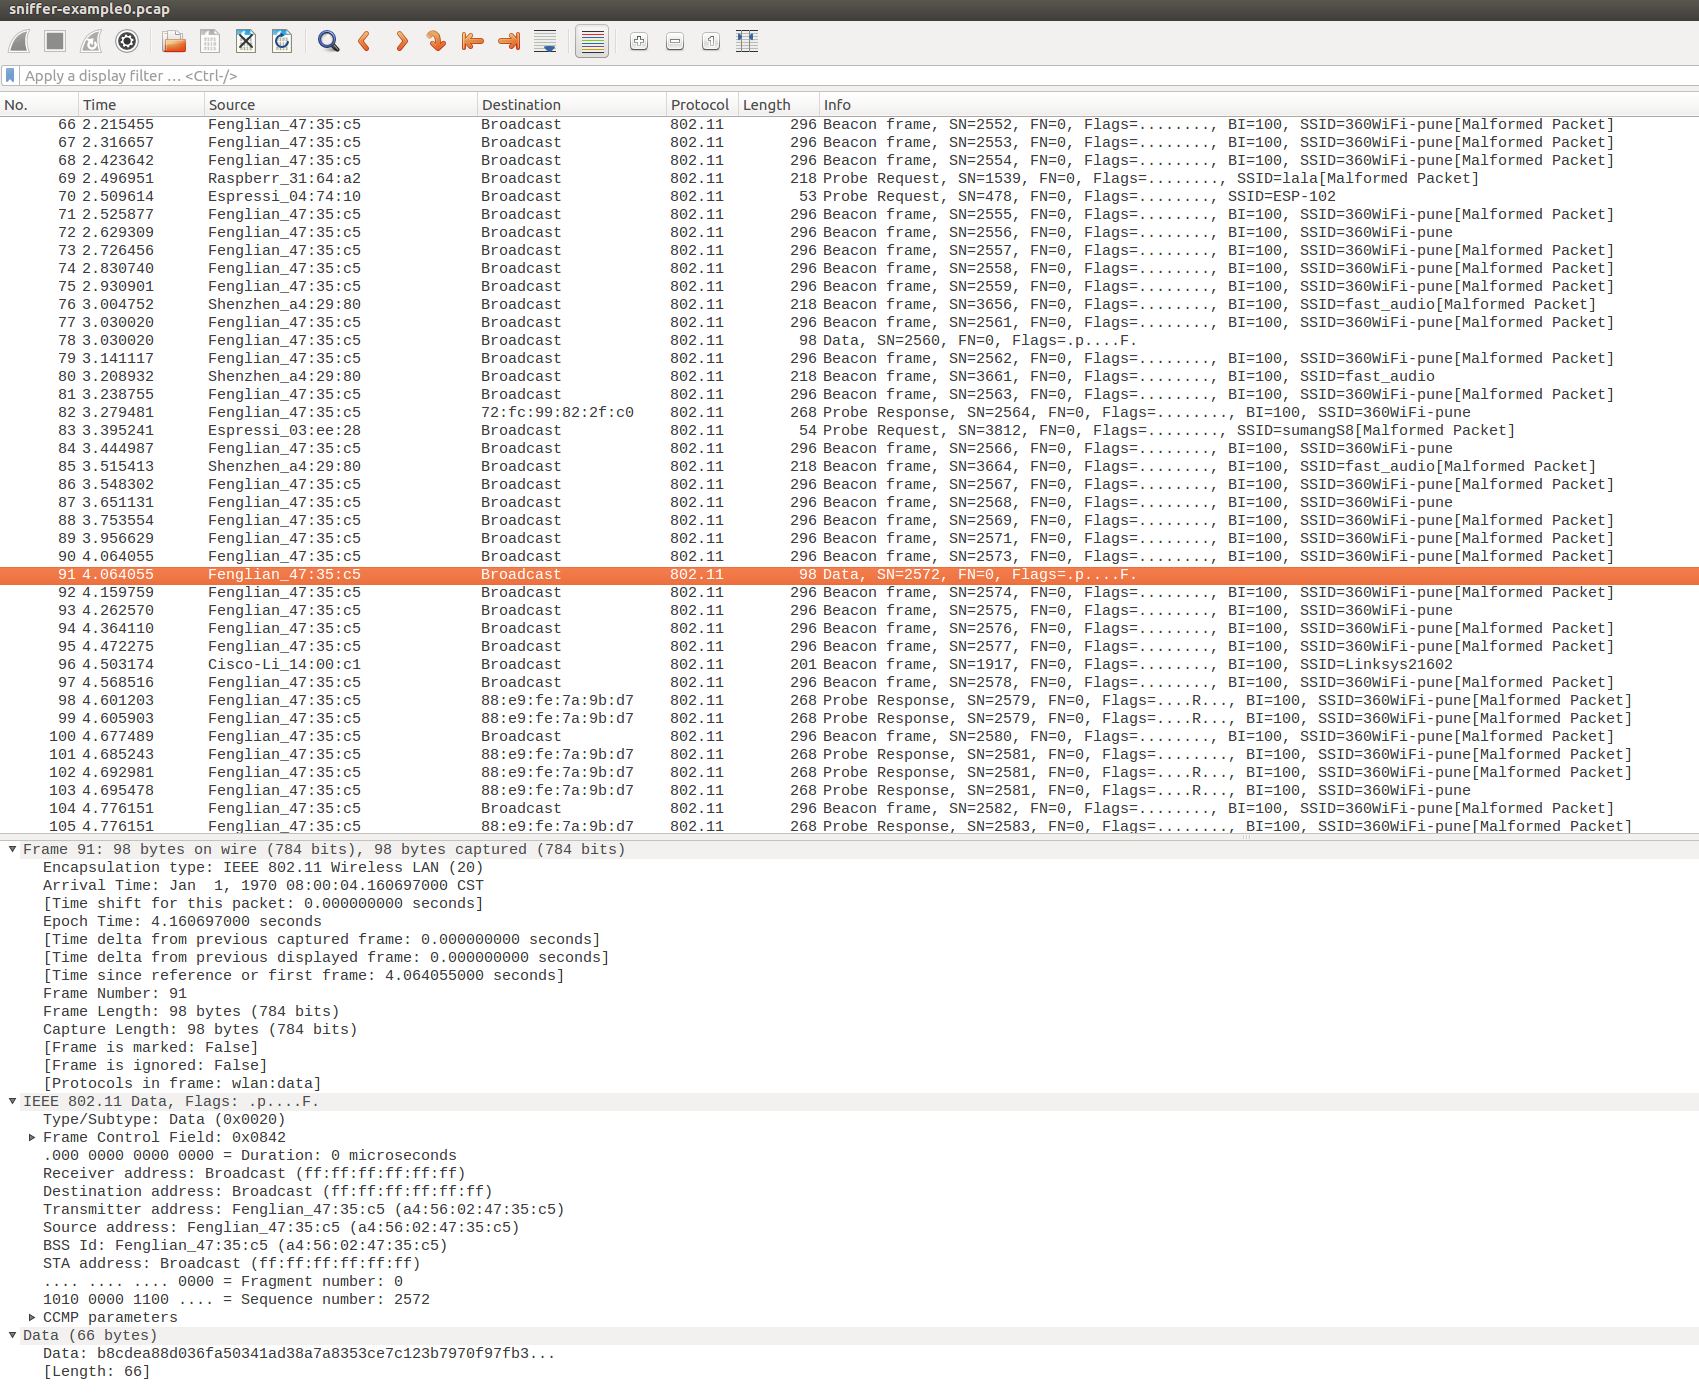Click Sequence number: 2572 detail line
The image size is (1699, 1394).
236,1299
